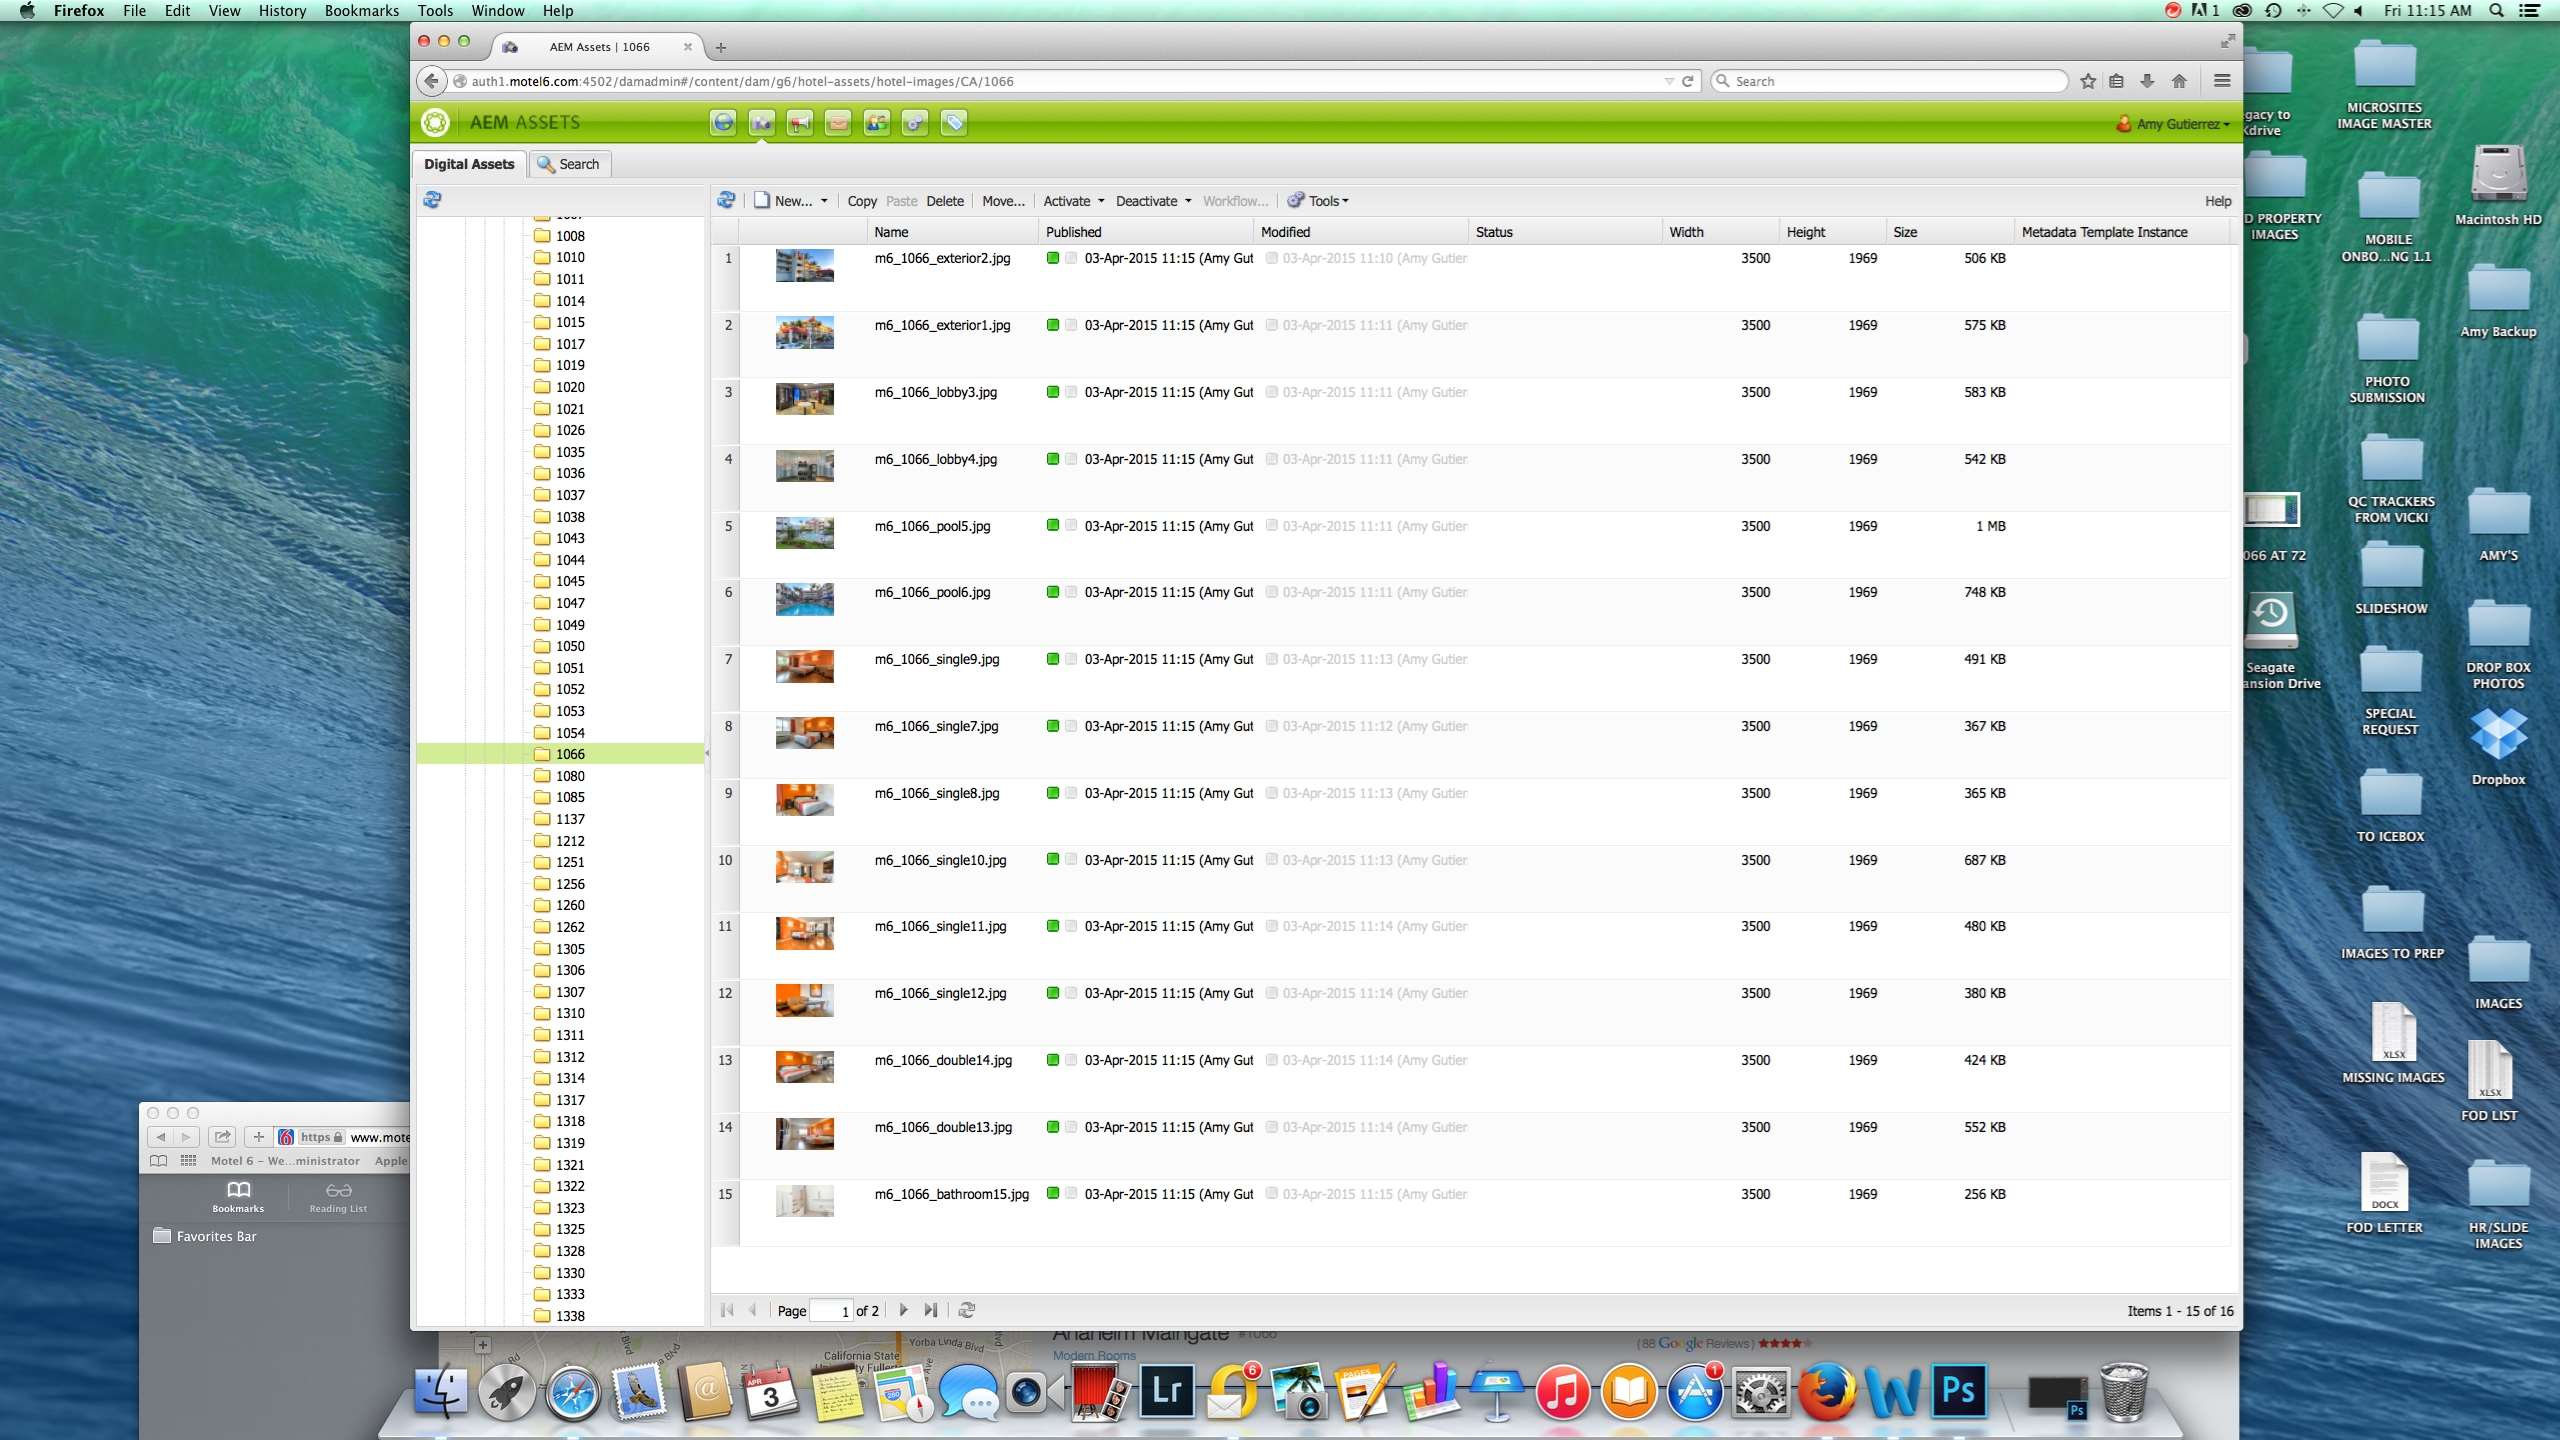
Task: Select m6_1066_pool6.jpg thumbnail
Action: 805,599
